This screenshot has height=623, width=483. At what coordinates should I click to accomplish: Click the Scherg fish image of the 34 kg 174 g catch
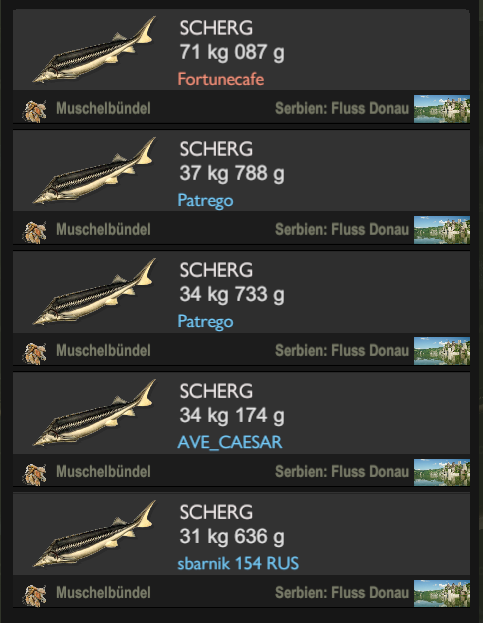click(x=94, y=413)
